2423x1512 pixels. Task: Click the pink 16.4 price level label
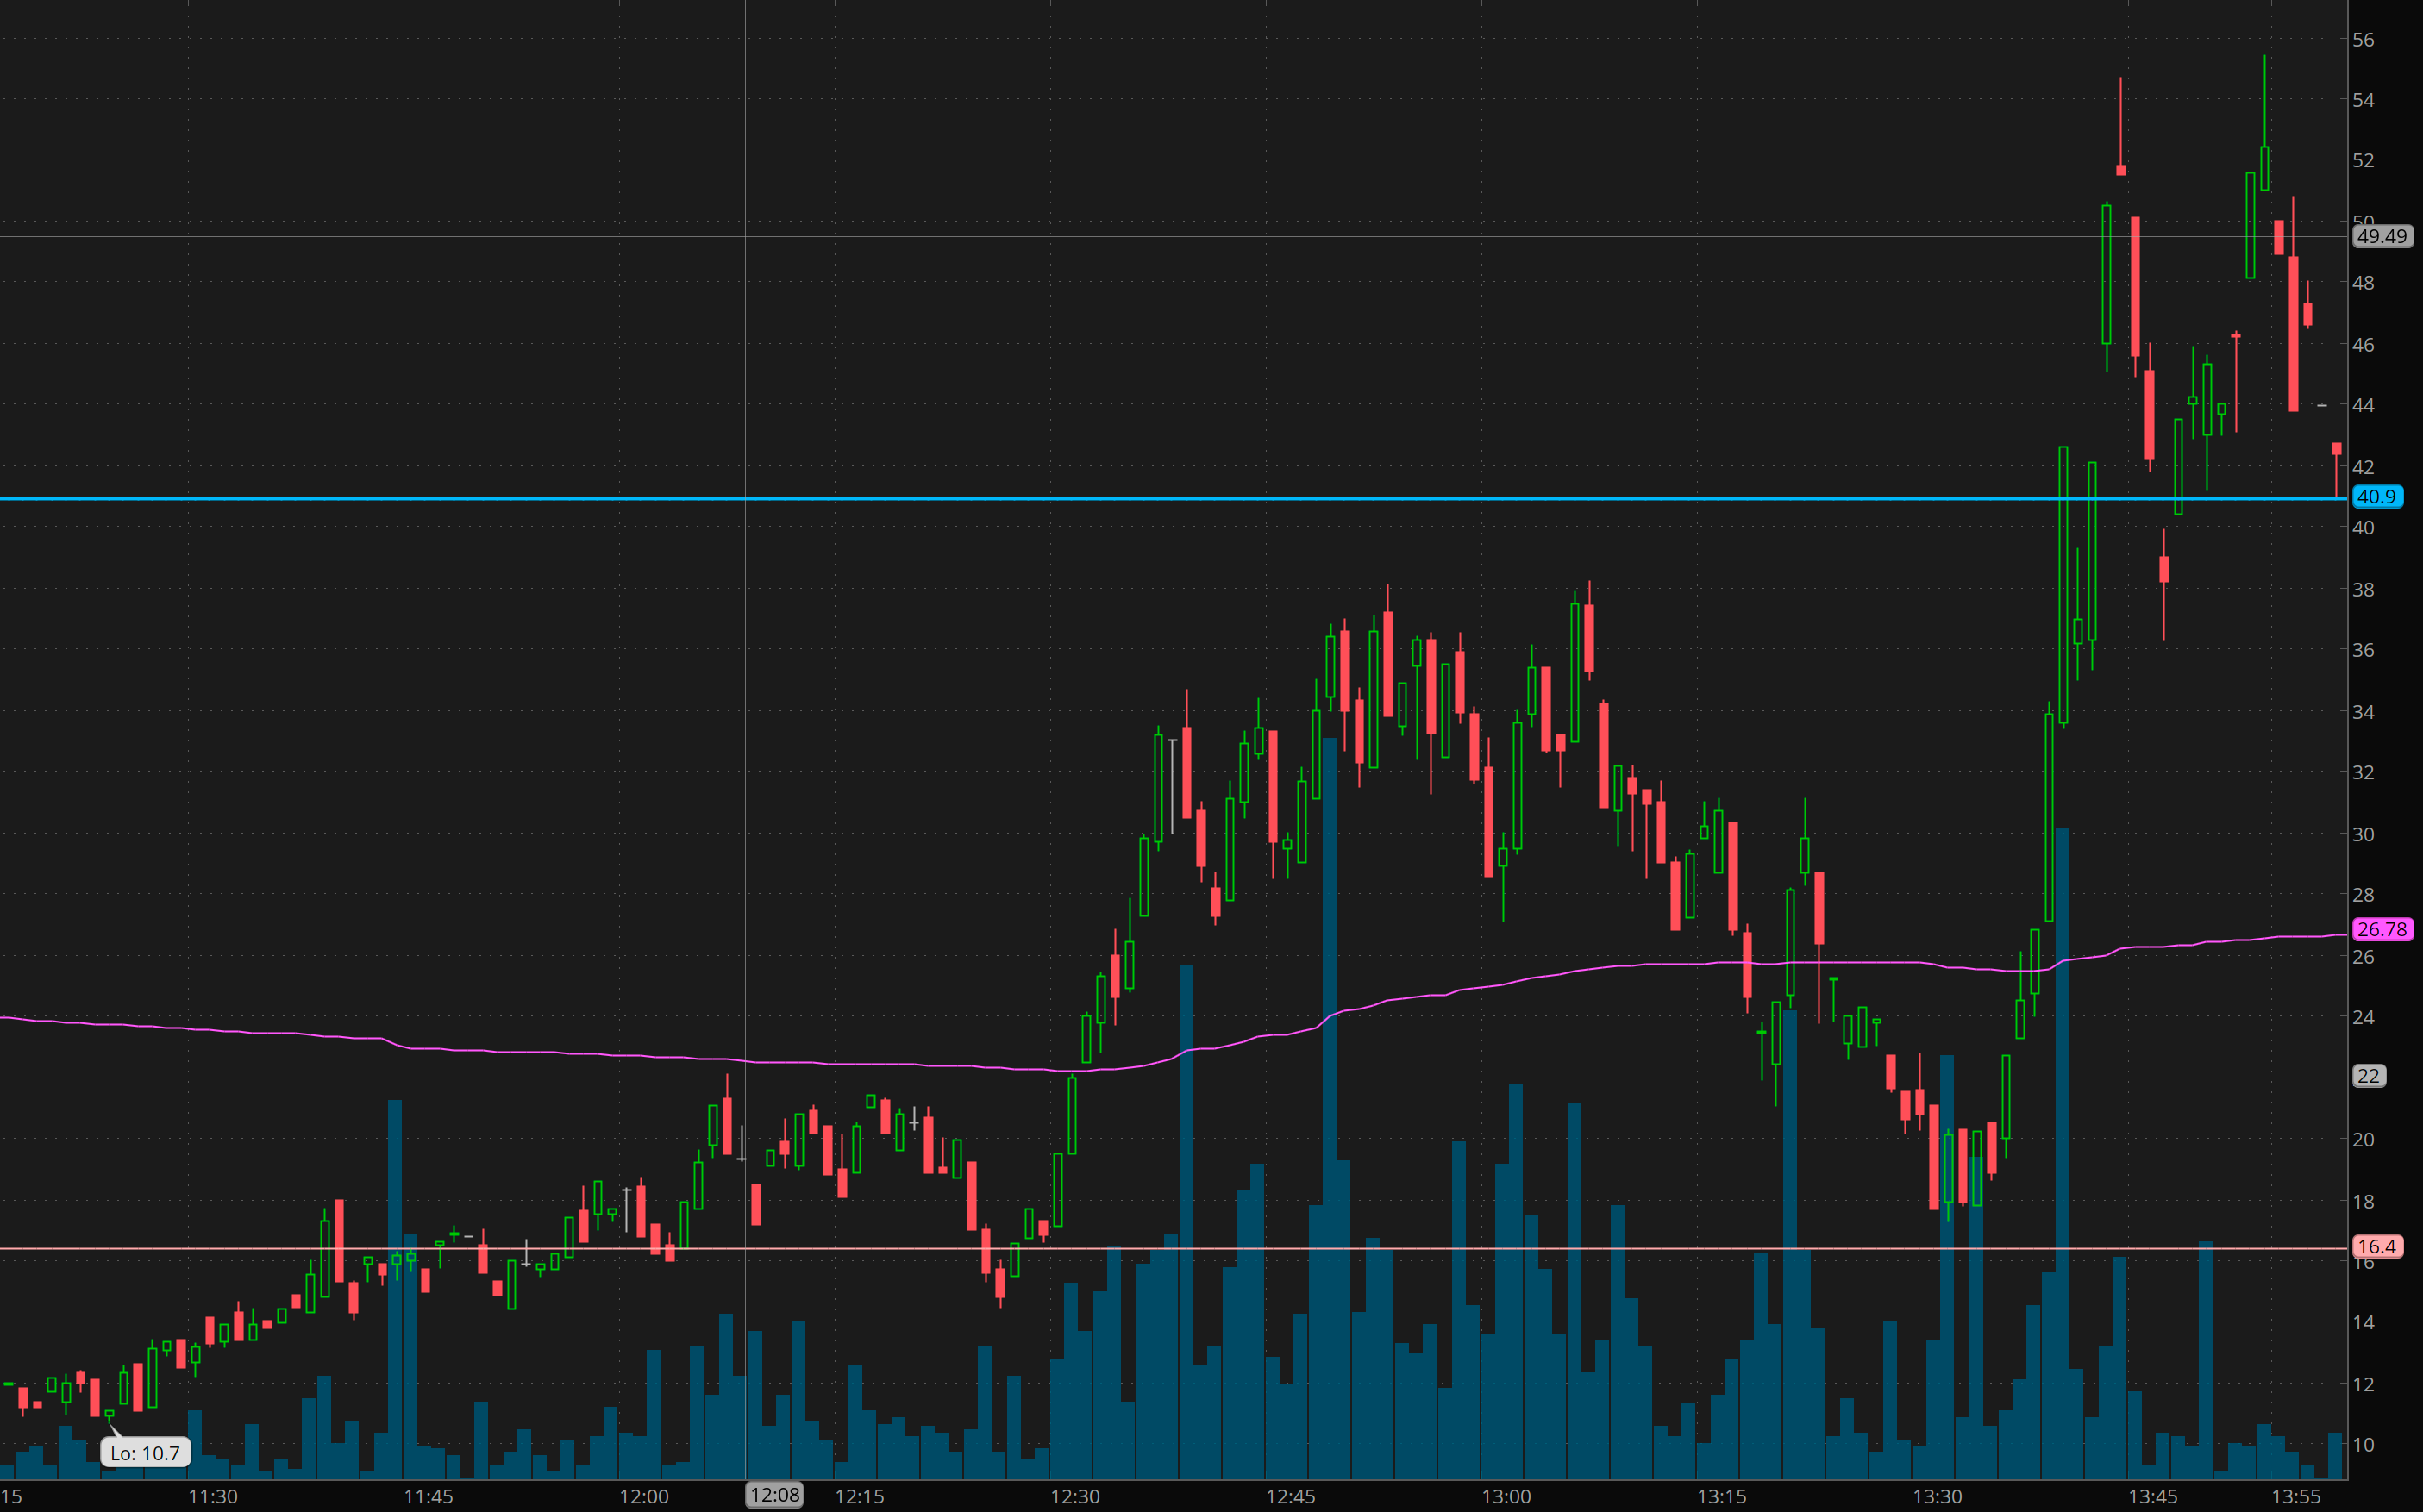pyautogui.click(x=2376, y=1247)
